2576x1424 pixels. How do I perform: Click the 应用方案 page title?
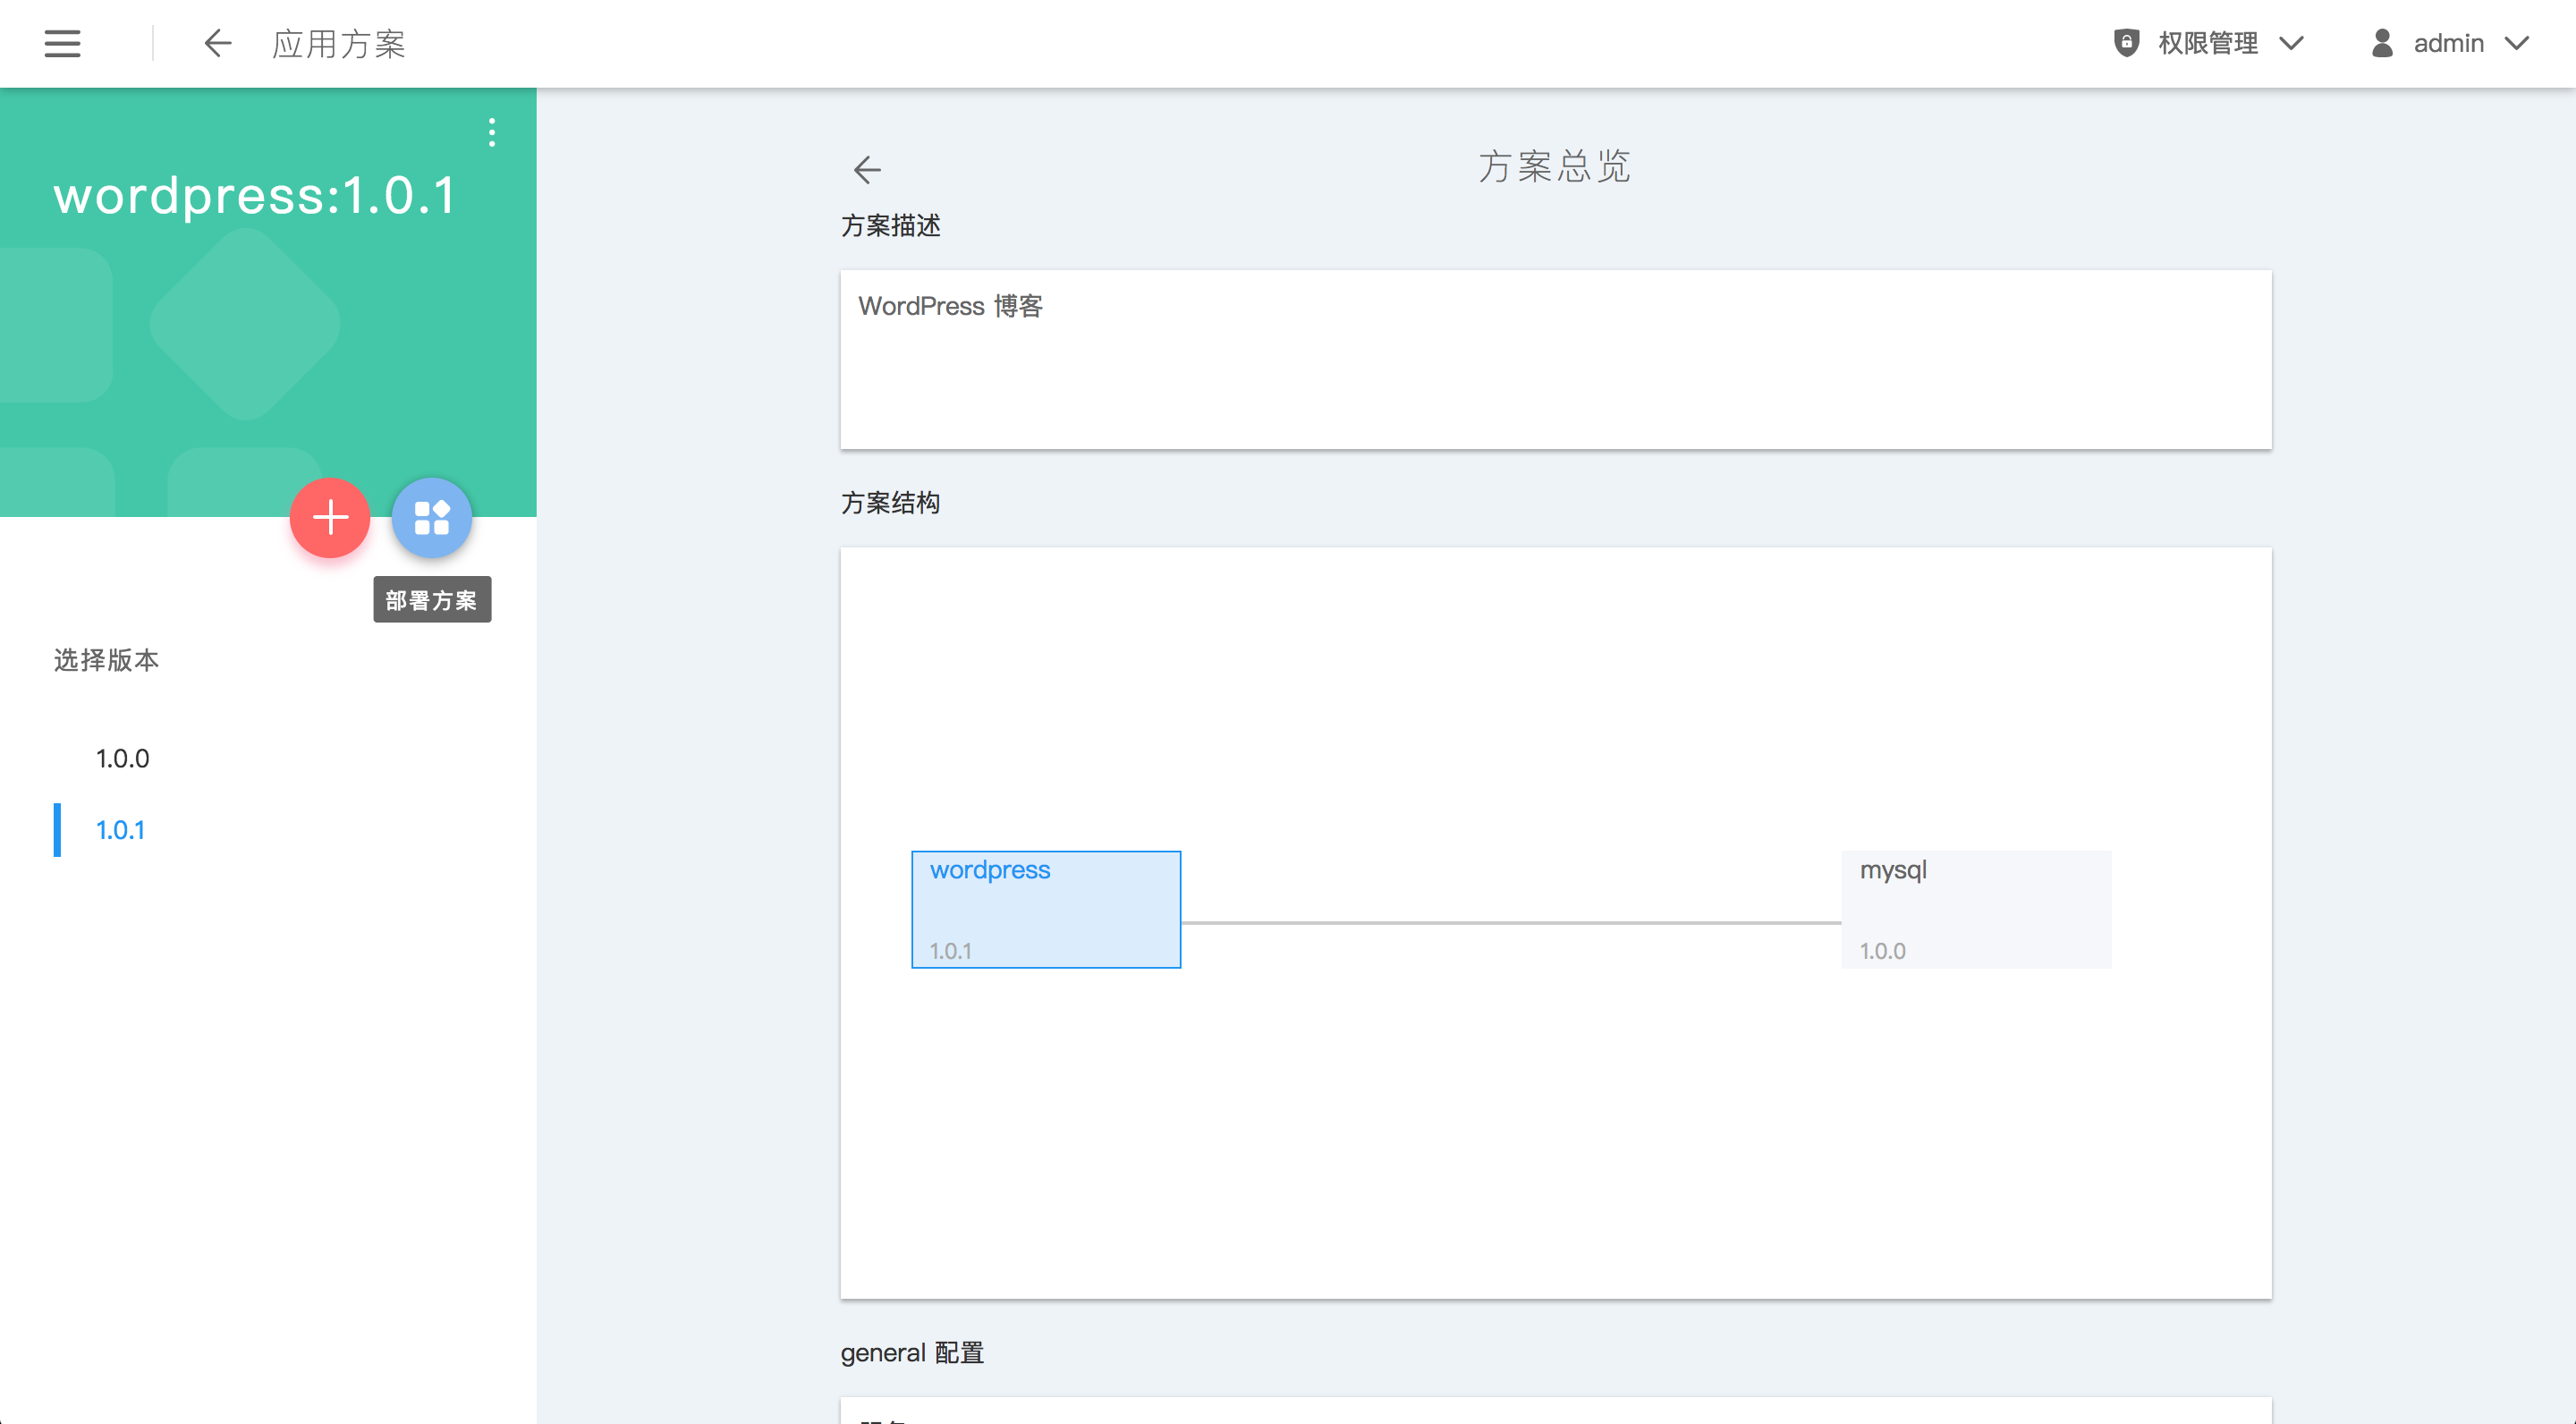pos(339,43)
